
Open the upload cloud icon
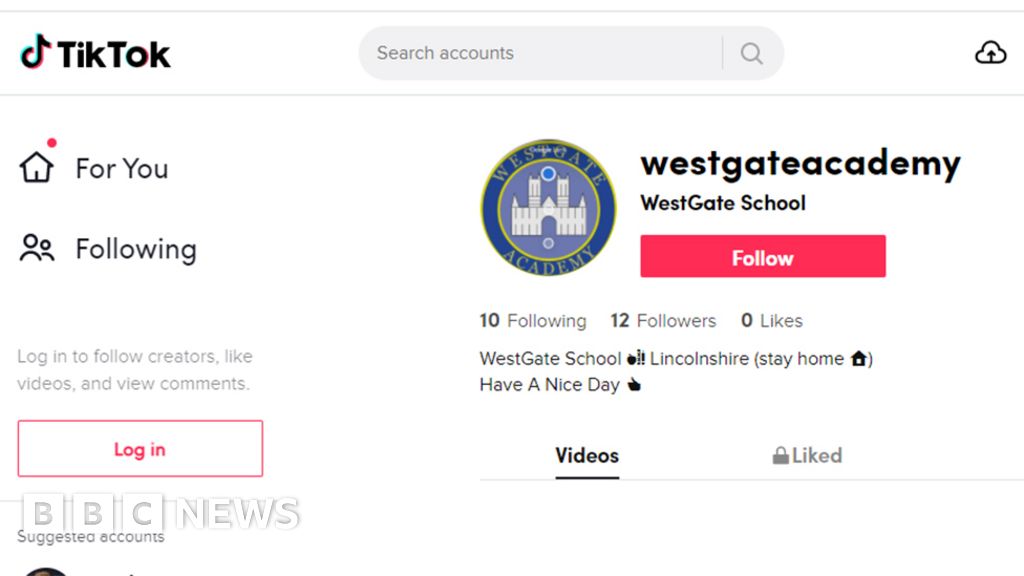click(x=991, y=52)
